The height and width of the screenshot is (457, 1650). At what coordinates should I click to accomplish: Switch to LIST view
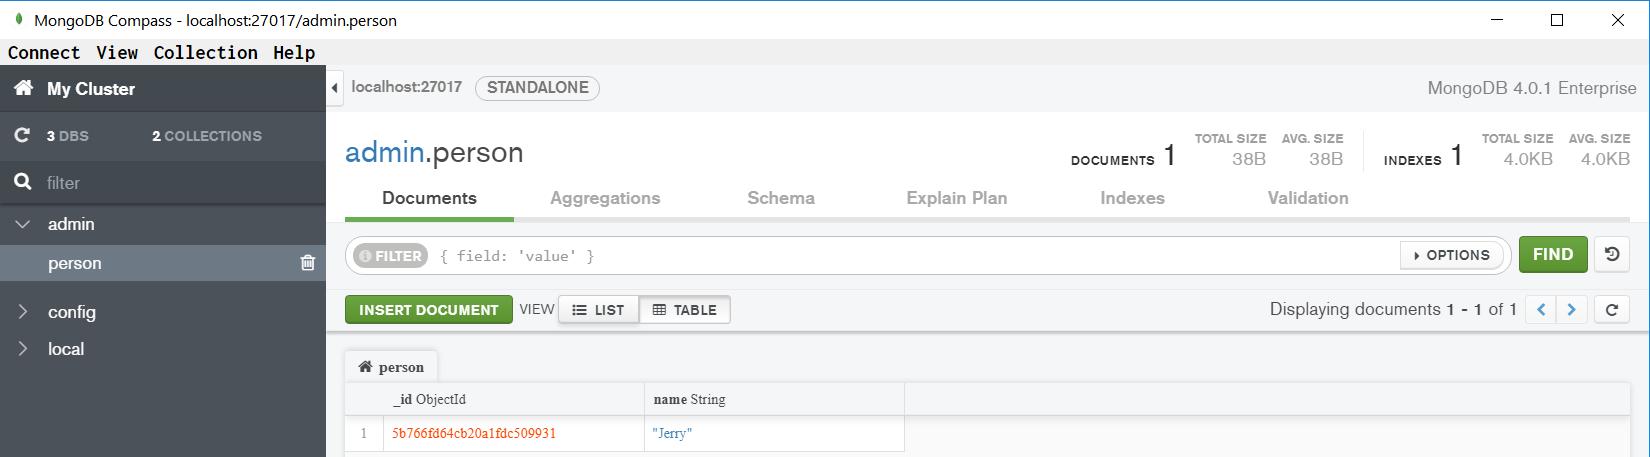[598, 310]
